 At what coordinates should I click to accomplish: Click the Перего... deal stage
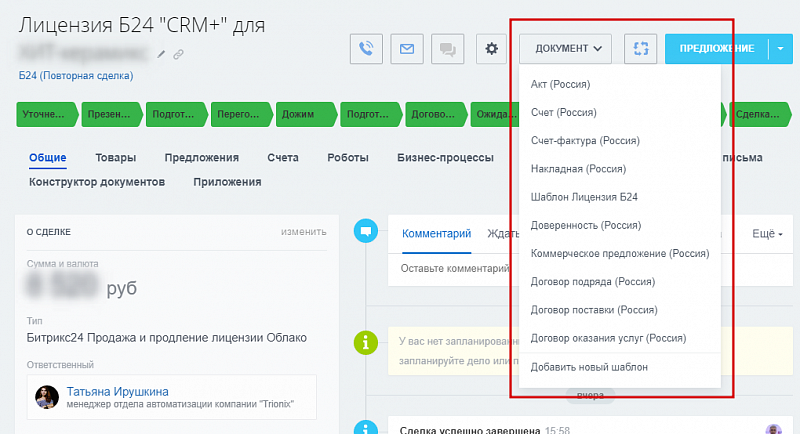point(241,114)
